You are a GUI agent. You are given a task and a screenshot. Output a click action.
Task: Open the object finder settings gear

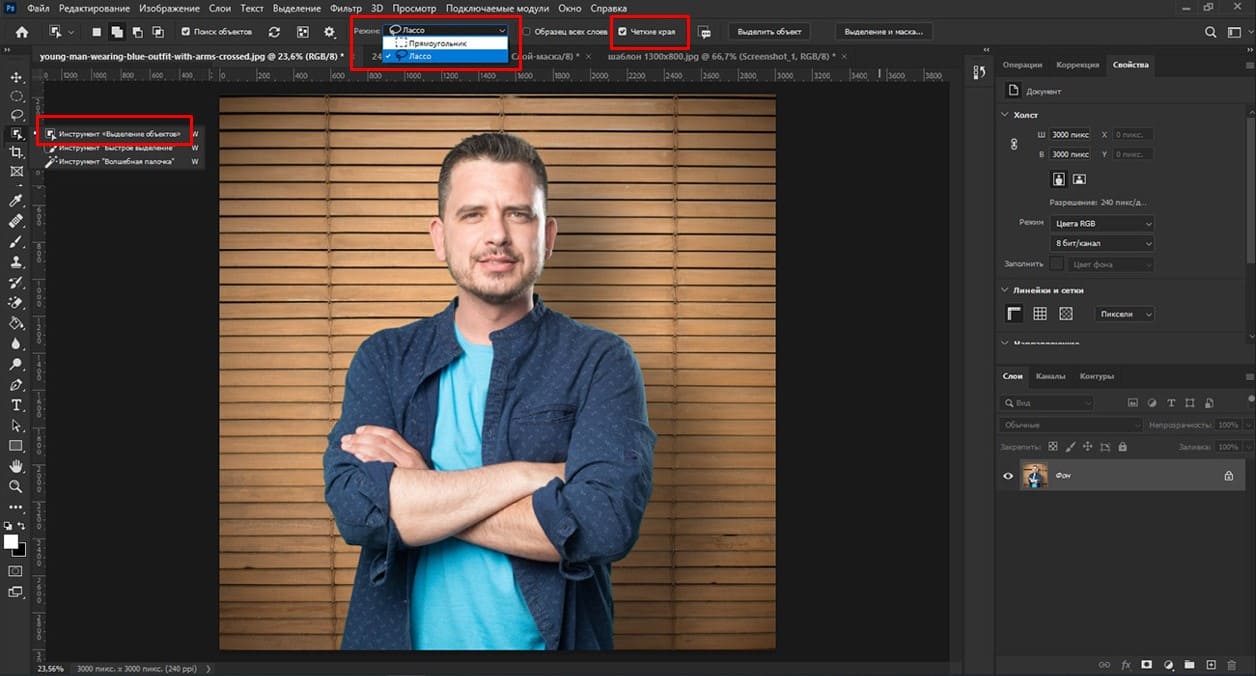point(329,32)
